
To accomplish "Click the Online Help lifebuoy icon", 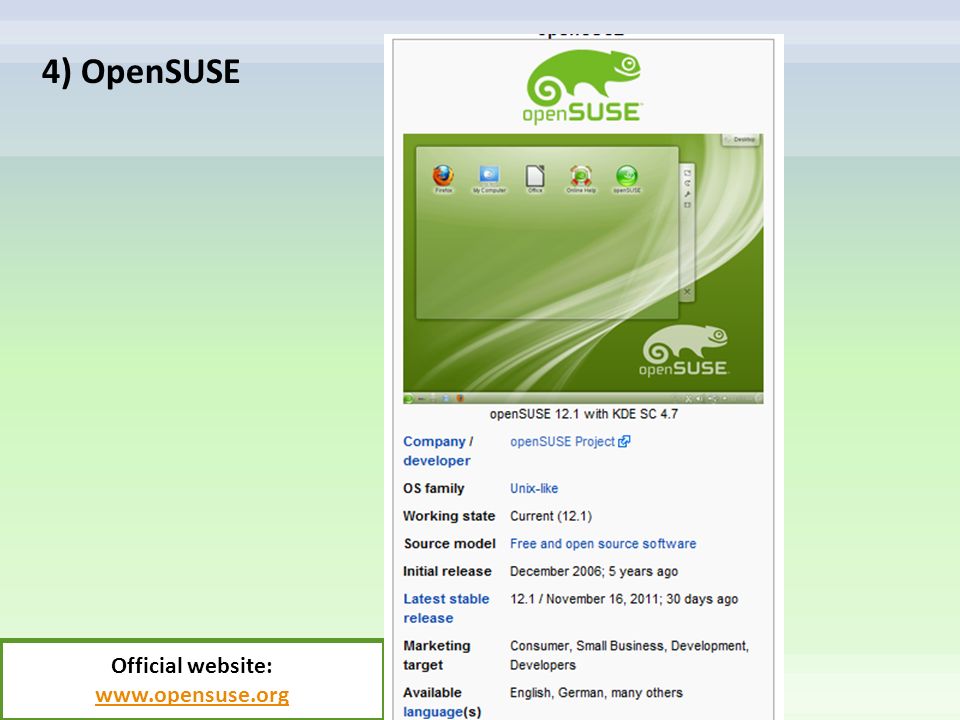I will pos(580,178).
